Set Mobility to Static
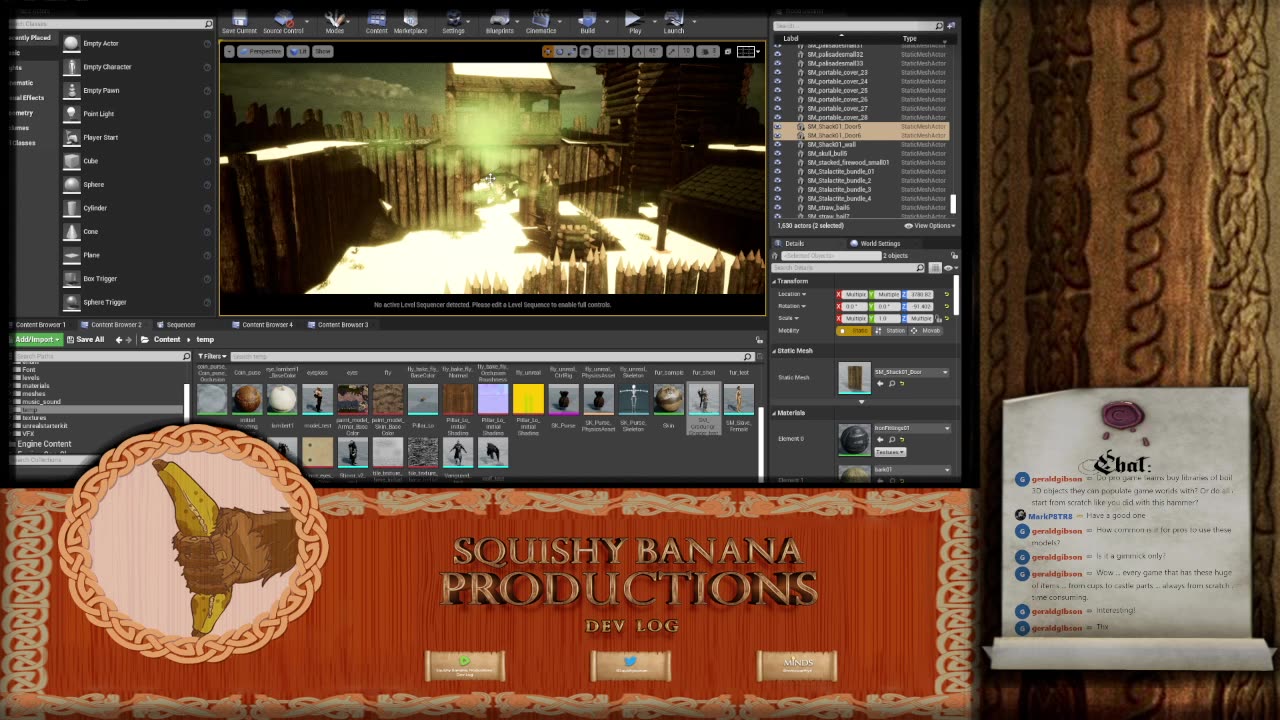The height and width of the screenshot is (720, 1280). click(855, 330)
